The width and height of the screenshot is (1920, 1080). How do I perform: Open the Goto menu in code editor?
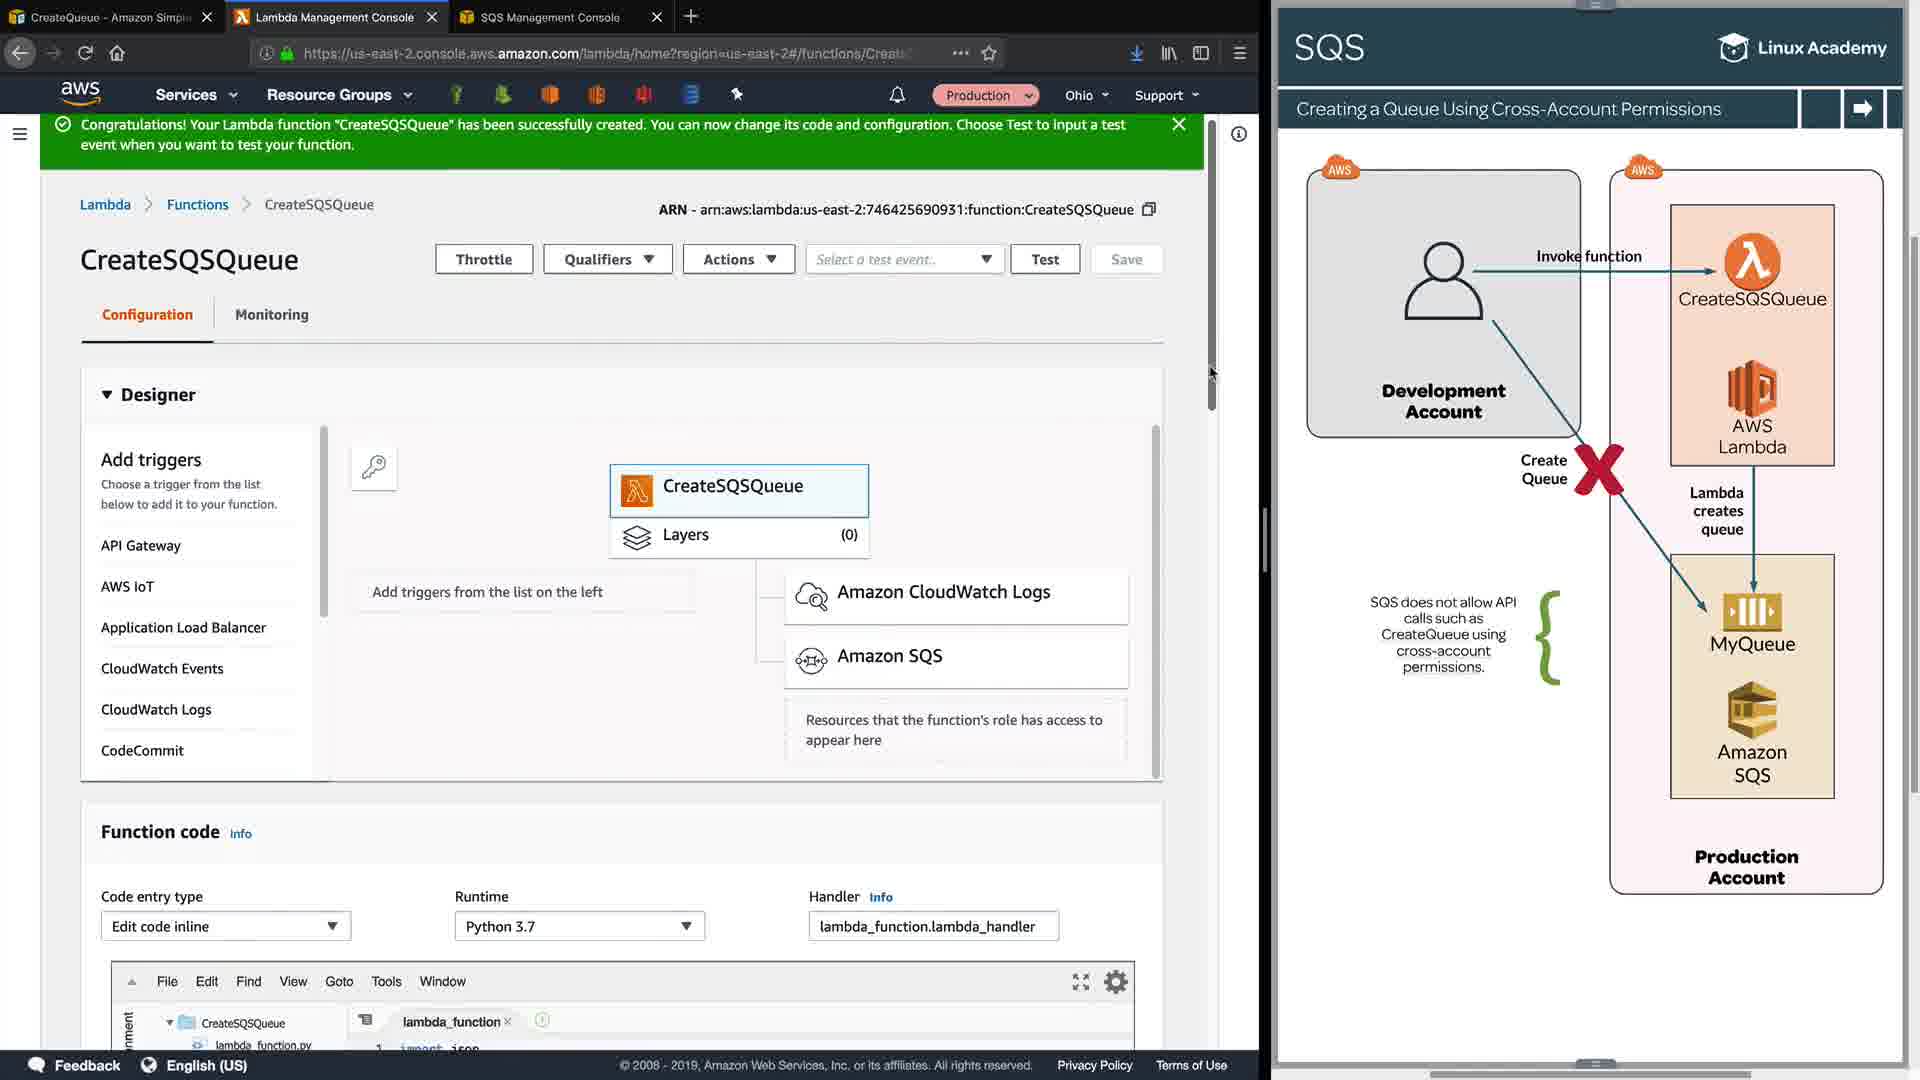[339, 981]
